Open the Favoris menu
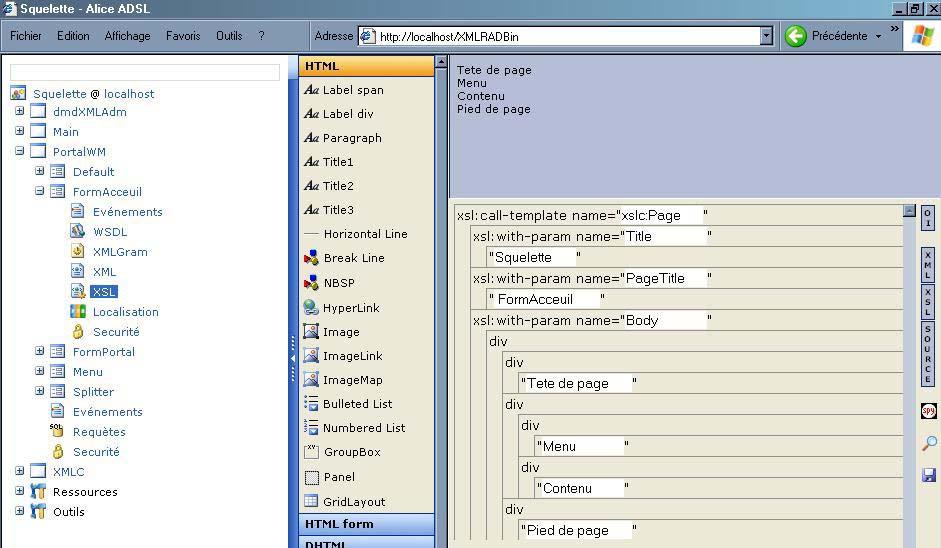 pyautogui.click(x=183, y=36)
